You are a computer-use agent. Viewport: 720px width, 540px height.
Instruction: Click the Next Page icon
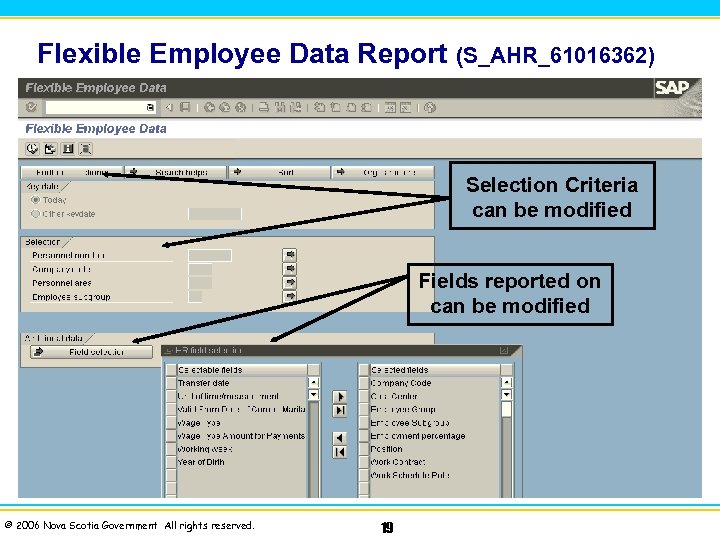tap(351, 107)
